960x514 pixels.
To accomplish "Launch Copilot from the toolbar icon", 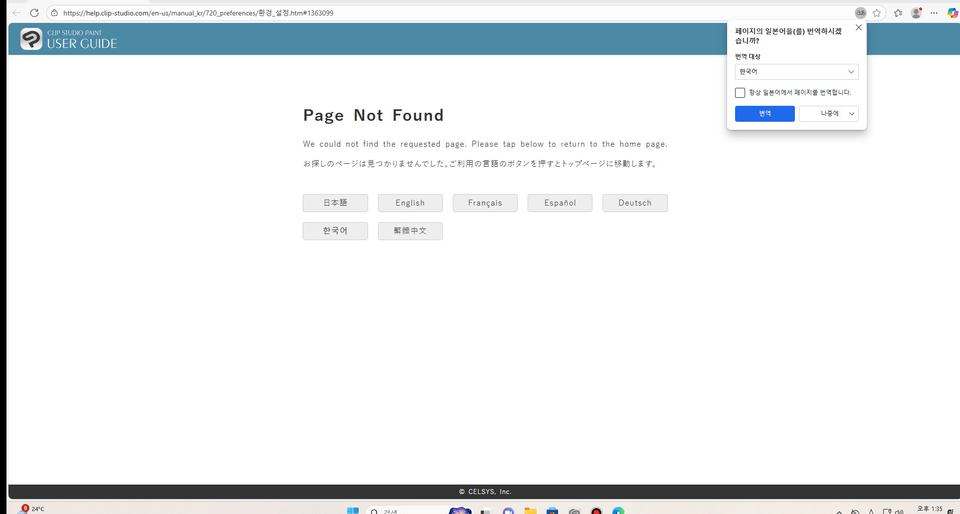I will point(952,13).
